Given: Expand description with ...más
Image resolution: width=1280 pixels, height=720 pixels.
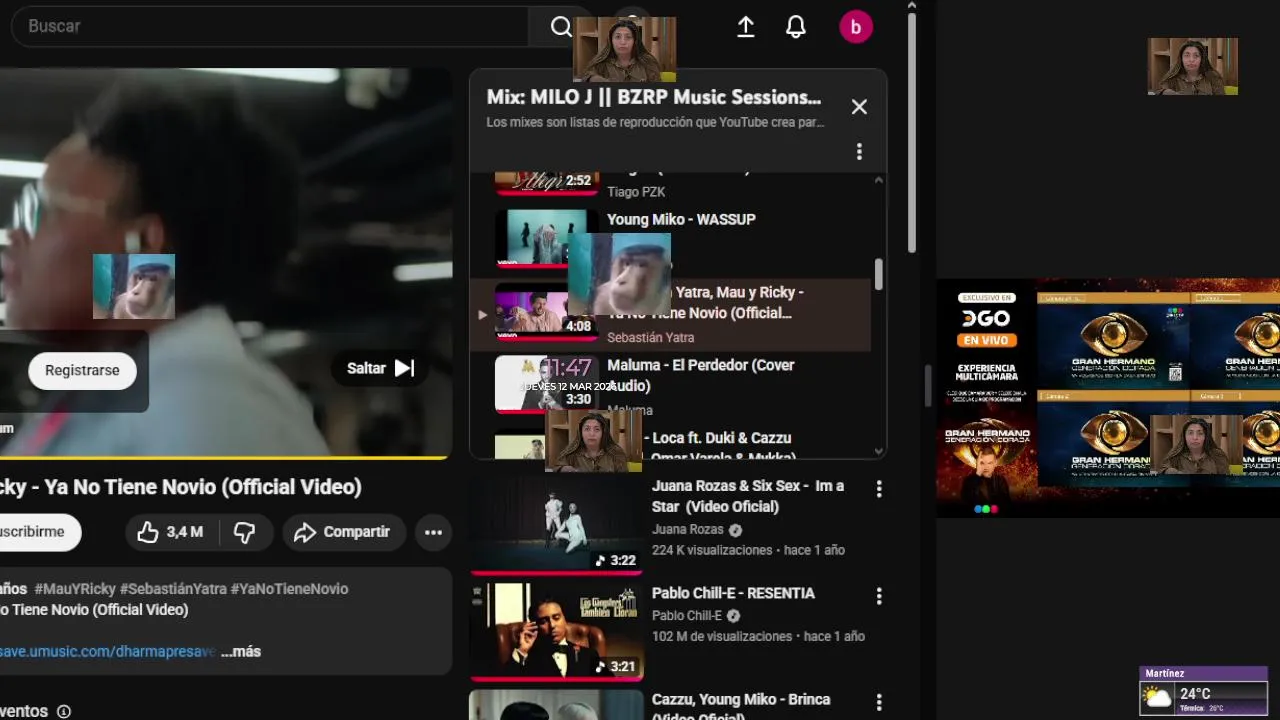Looking at the screenshot, I should [x=241, y=652].
